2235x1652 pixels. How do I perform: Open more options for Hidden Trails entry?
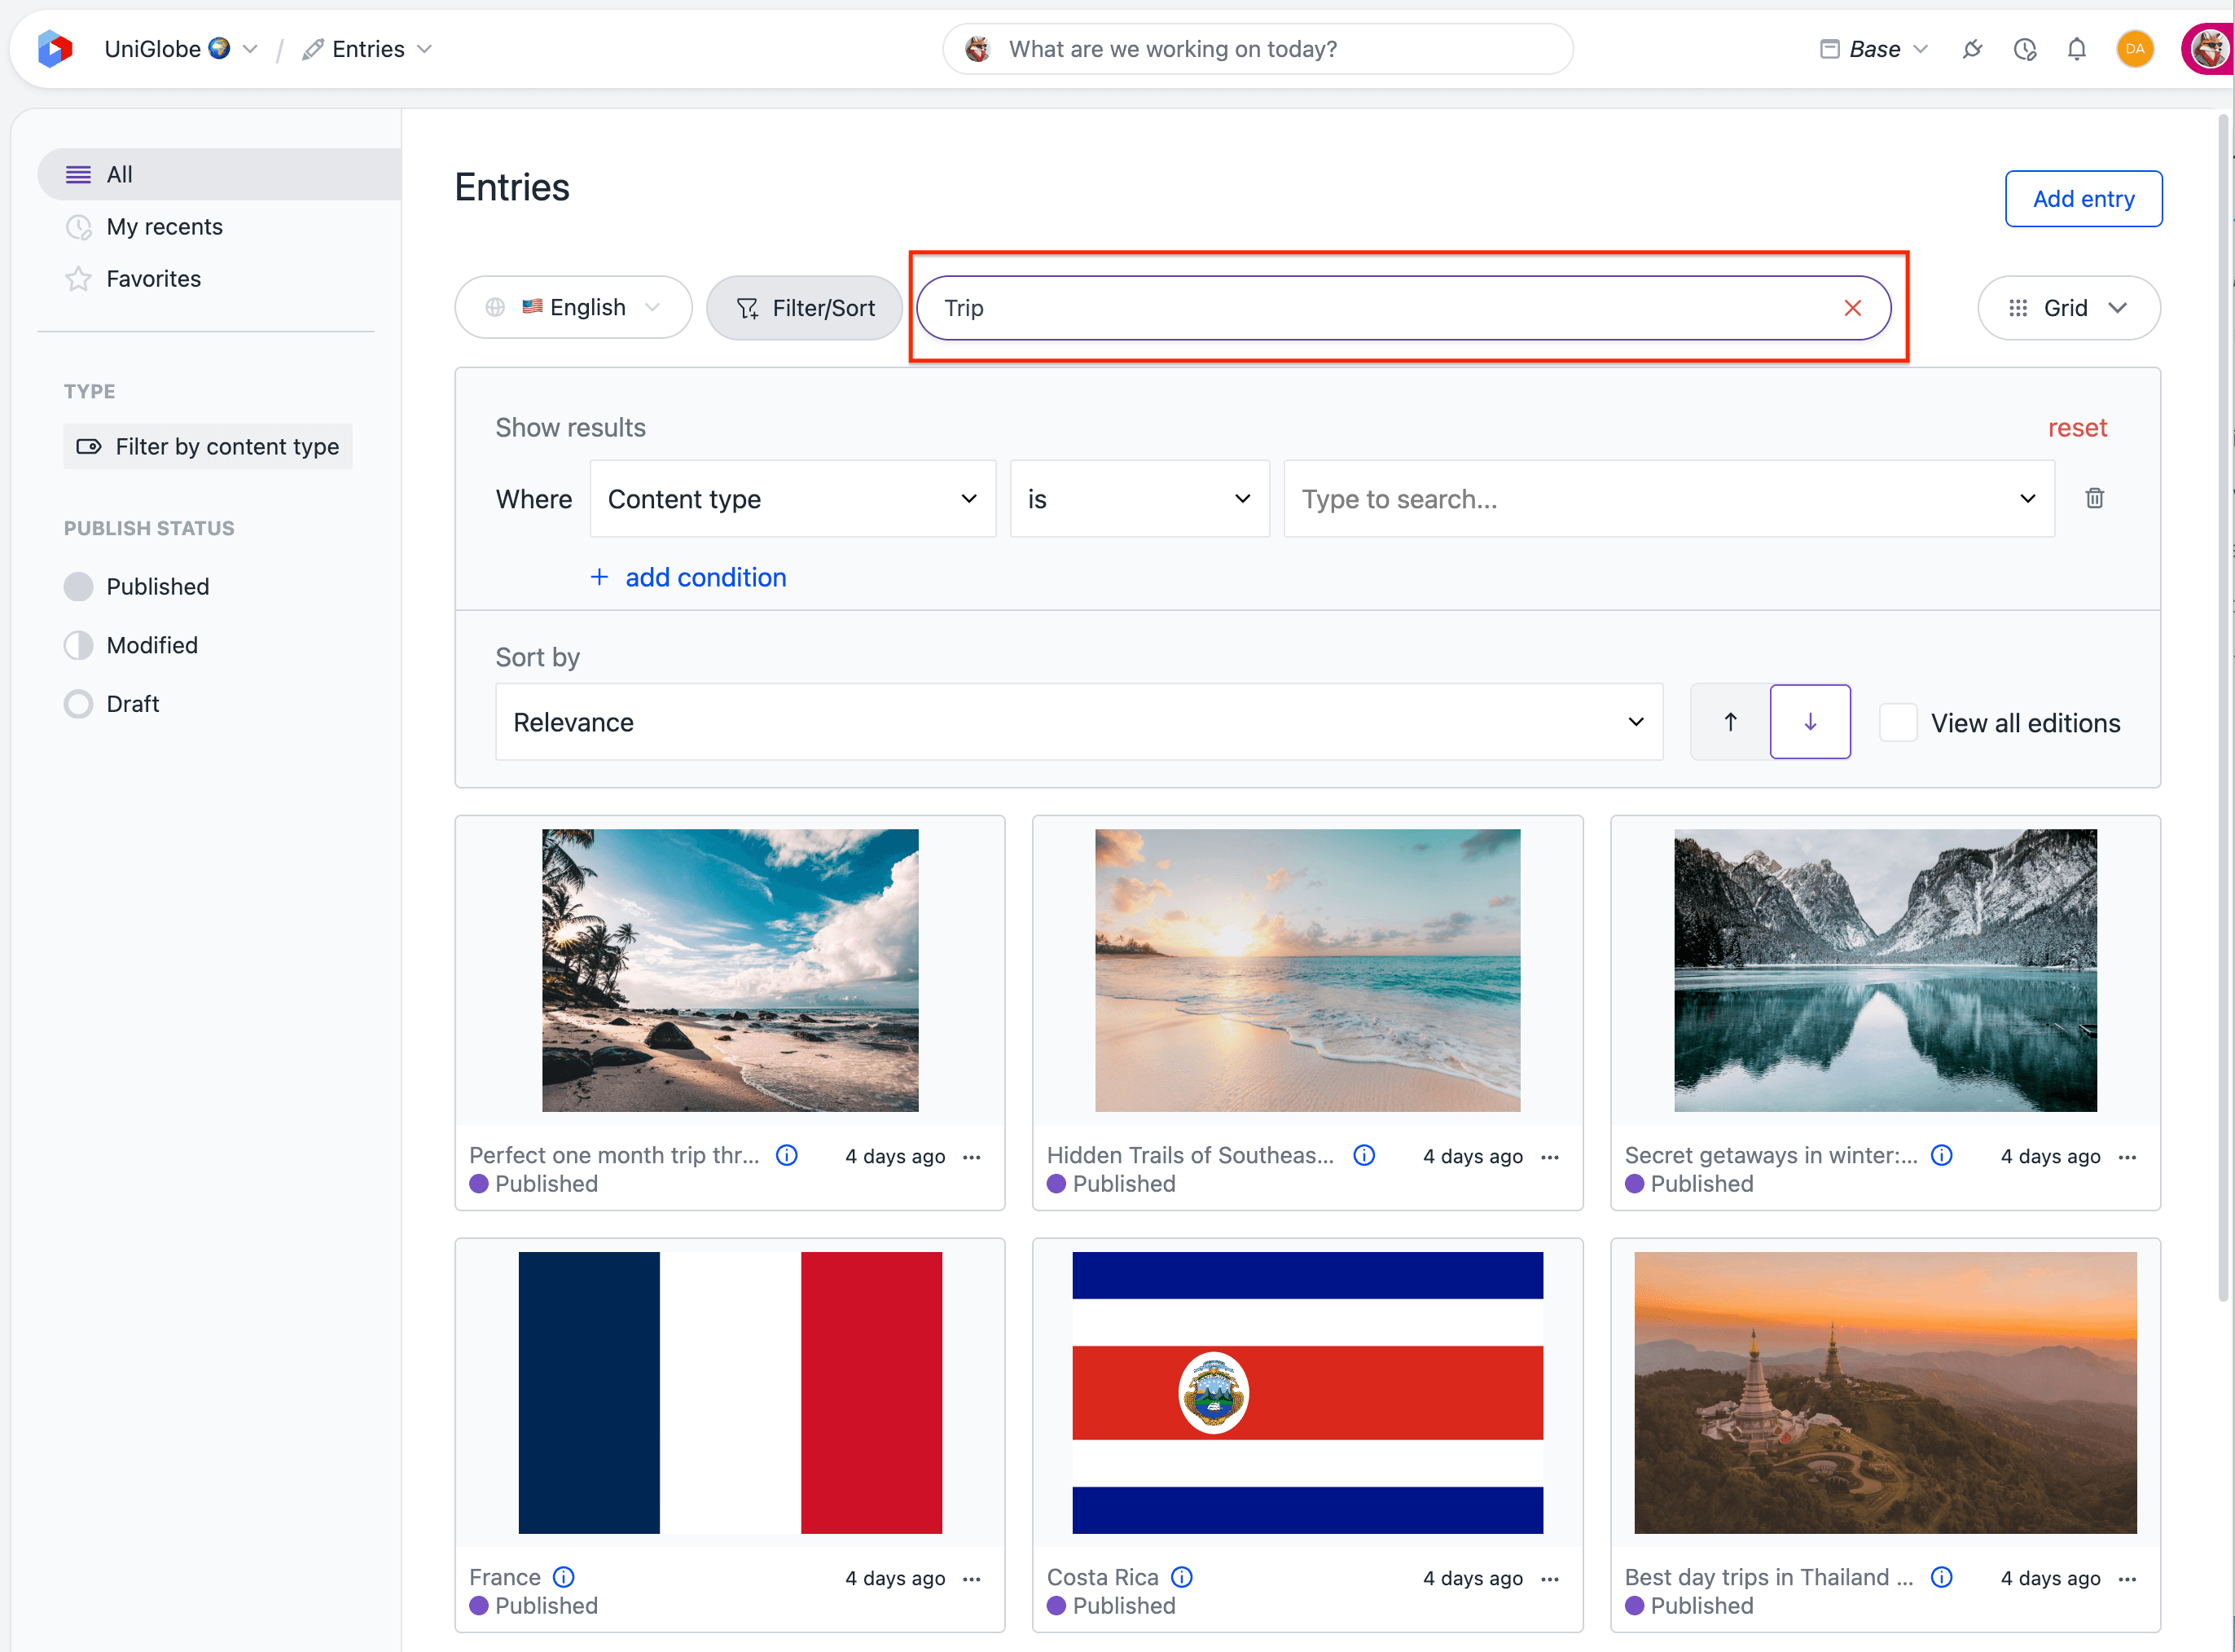point(1550,1157)
